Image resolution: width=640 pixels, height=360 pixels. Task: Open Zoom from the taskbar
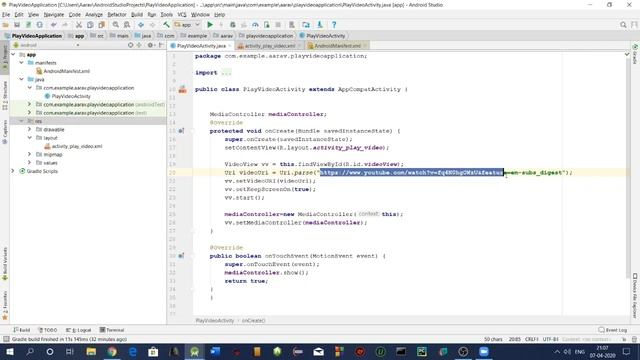point(484,351)
